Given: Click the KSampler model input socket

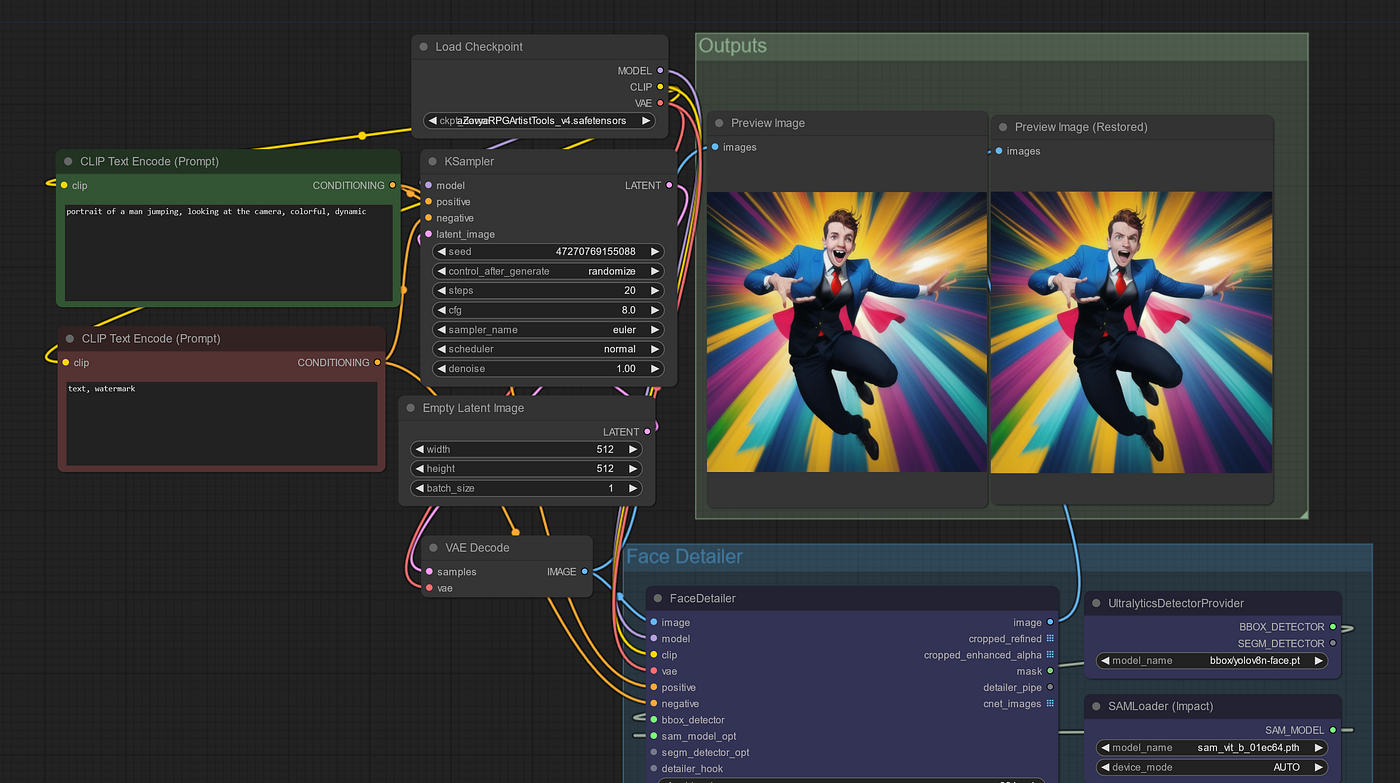Looking at the screenshot, I should coord(428,185).
